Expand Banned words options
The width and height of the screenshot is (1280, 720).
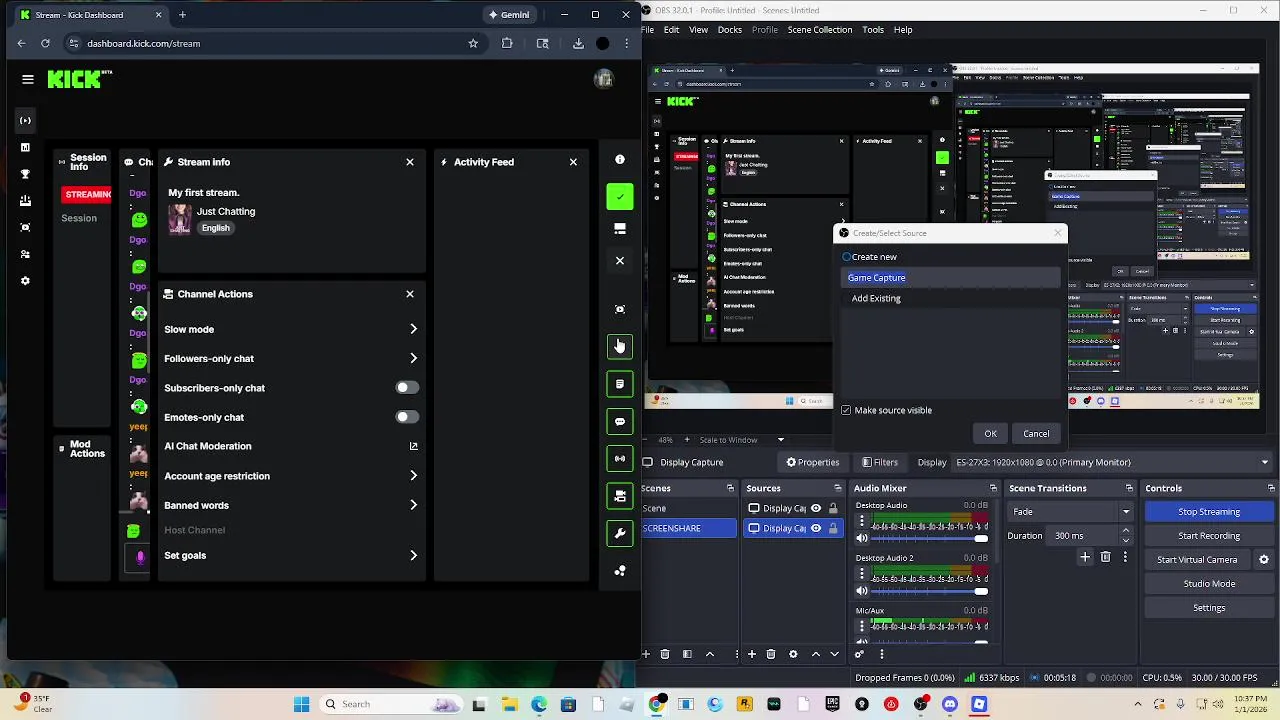tap(413, 505)
